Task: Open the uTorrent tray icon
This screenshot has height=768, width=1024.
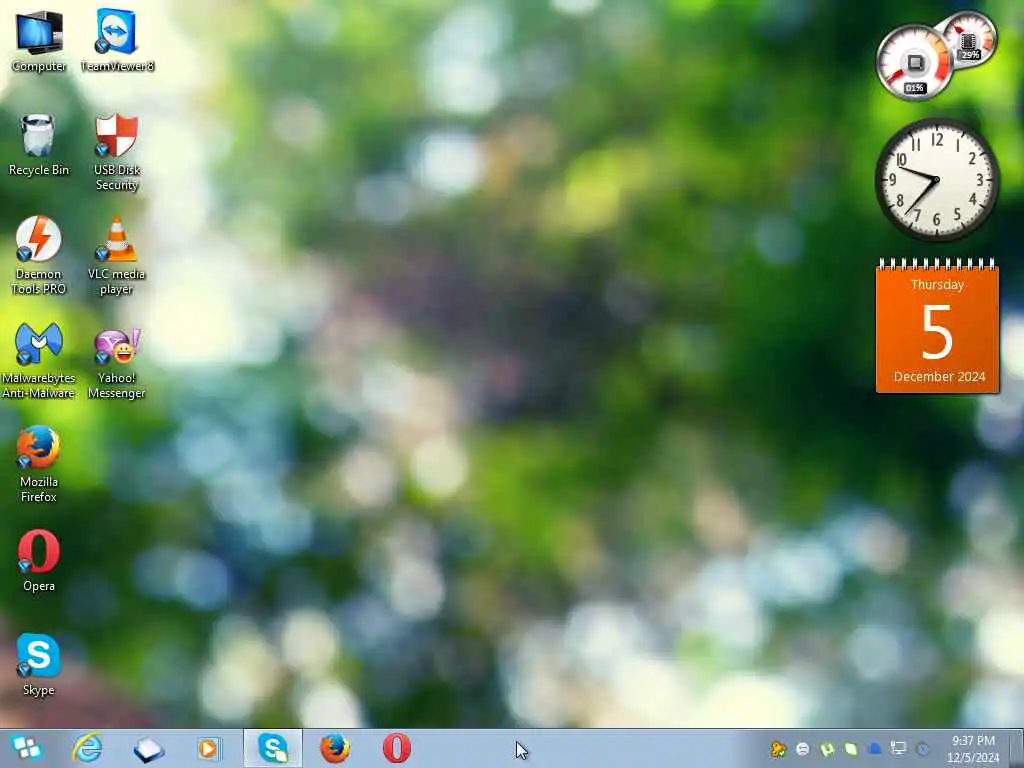Action: coord(827,749)
